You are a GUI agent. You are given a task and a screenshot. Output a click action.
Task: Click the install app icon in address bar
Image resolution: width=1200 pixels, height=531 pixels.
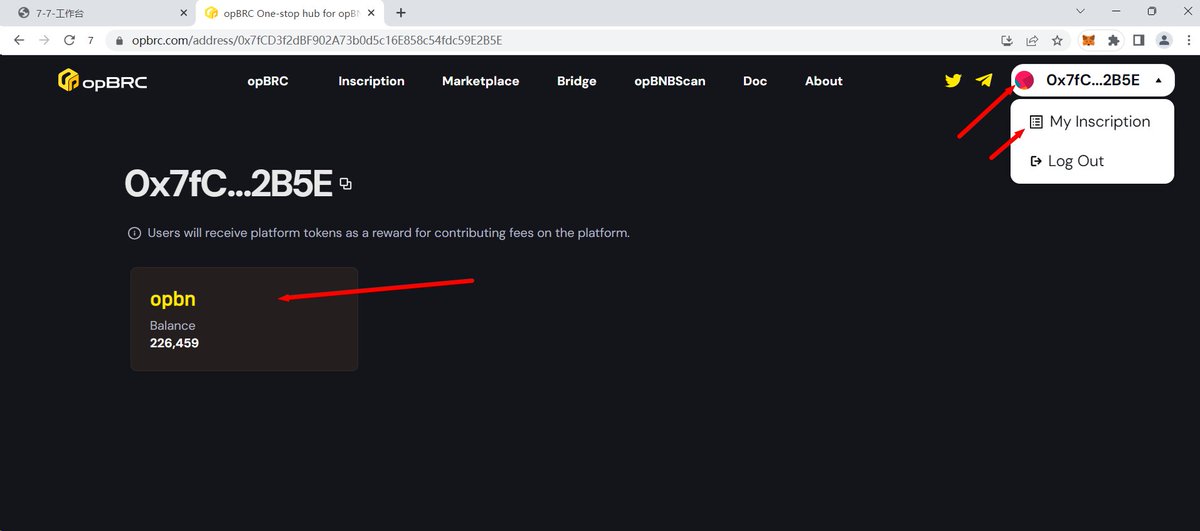tap(1007, 40)
